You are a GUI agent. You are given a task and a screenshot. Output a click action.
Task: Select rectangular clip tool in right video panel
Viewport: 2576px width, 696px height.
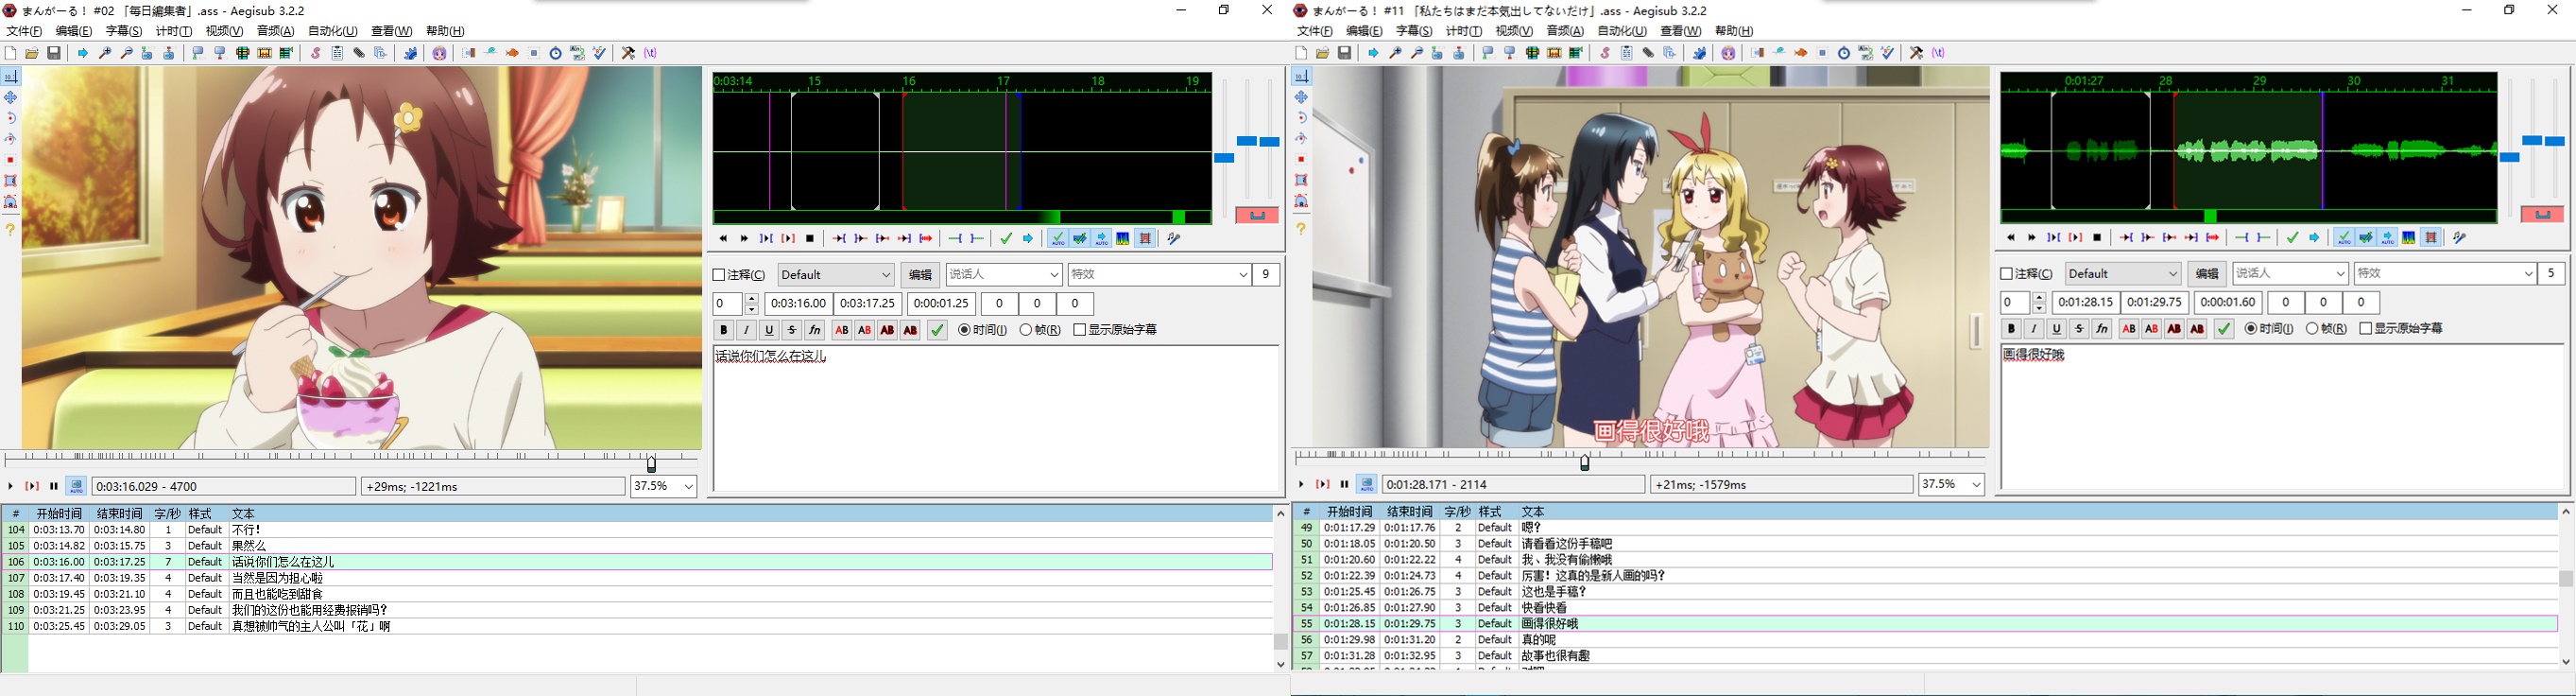point(1301,180)
